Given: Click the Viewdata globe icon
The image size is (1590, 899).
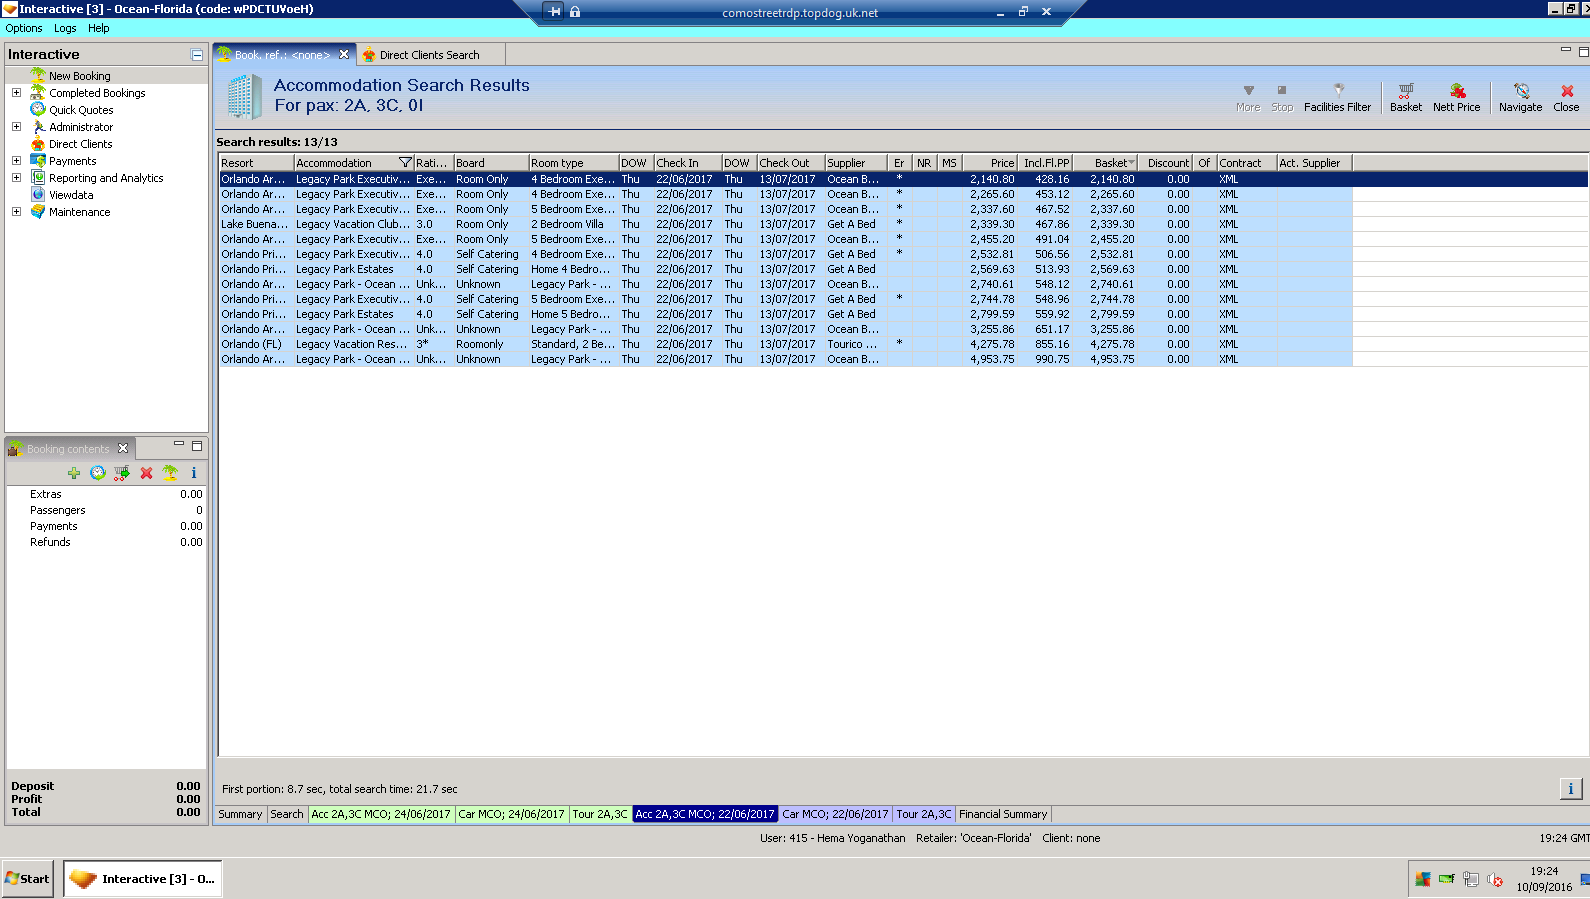Looking at the screenshot, I should click(38, 194).
